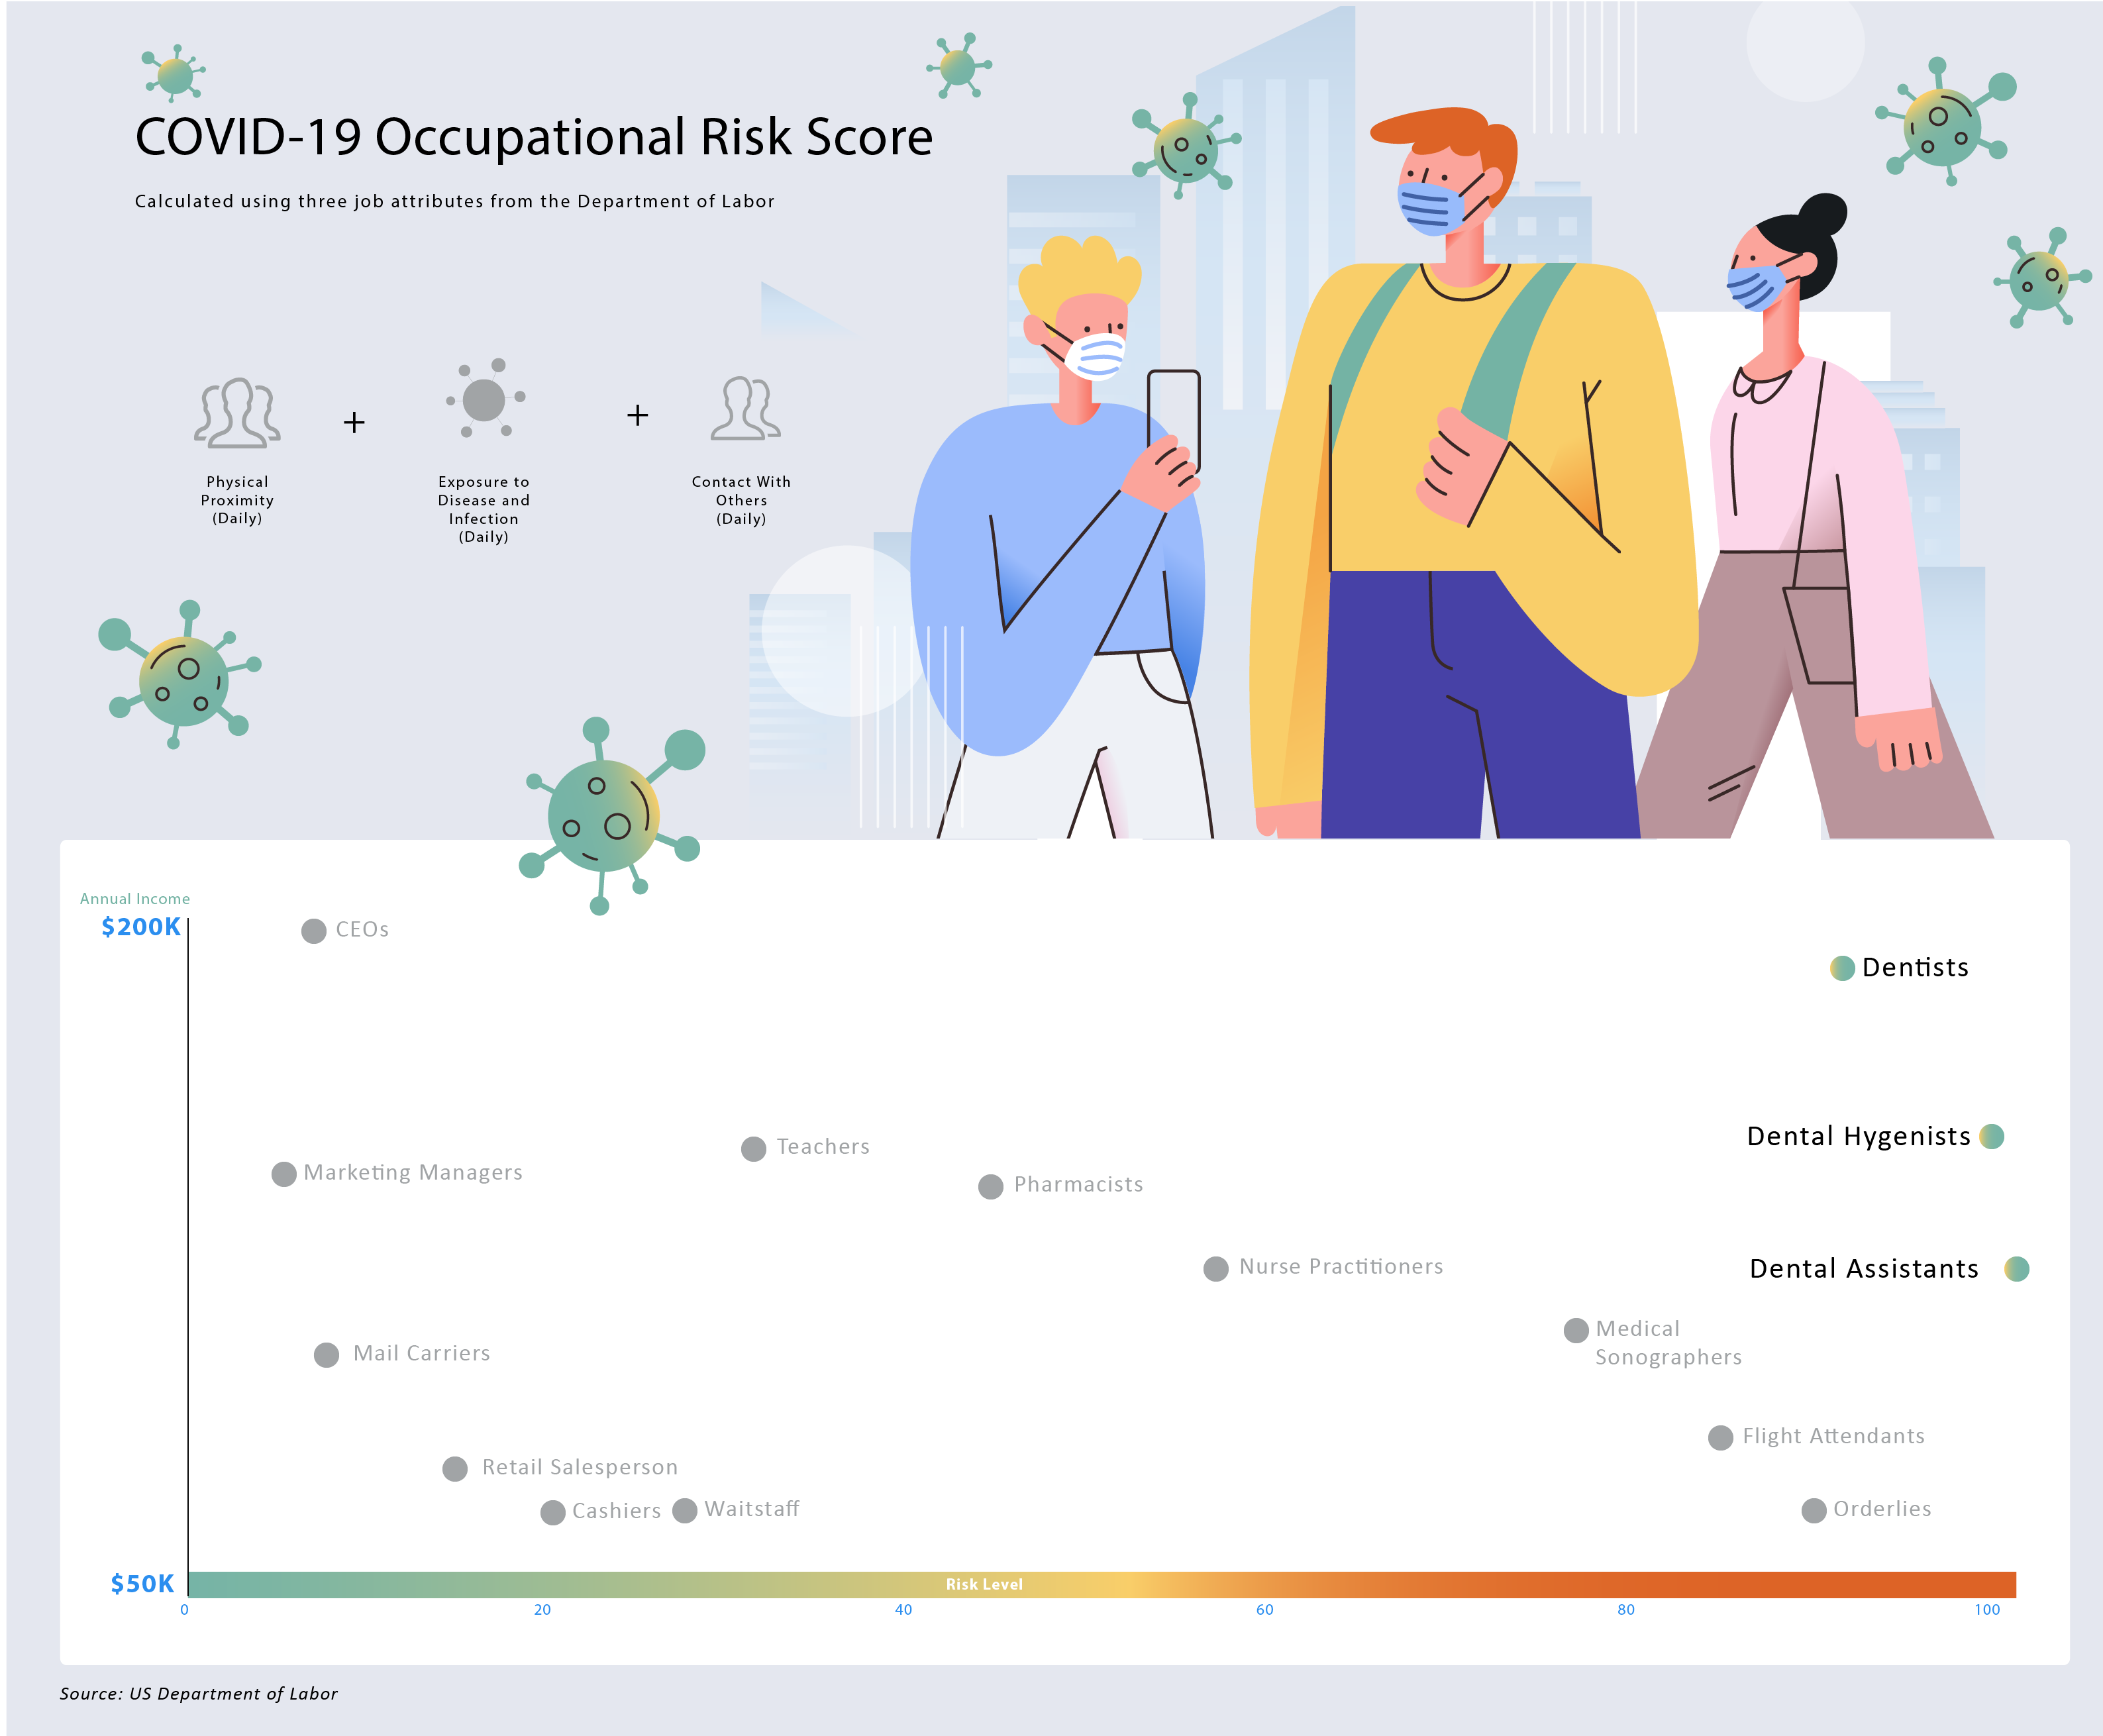Click the Annual Income axis label
This screenshot has height=1736, width=2103.
point(135,899)
